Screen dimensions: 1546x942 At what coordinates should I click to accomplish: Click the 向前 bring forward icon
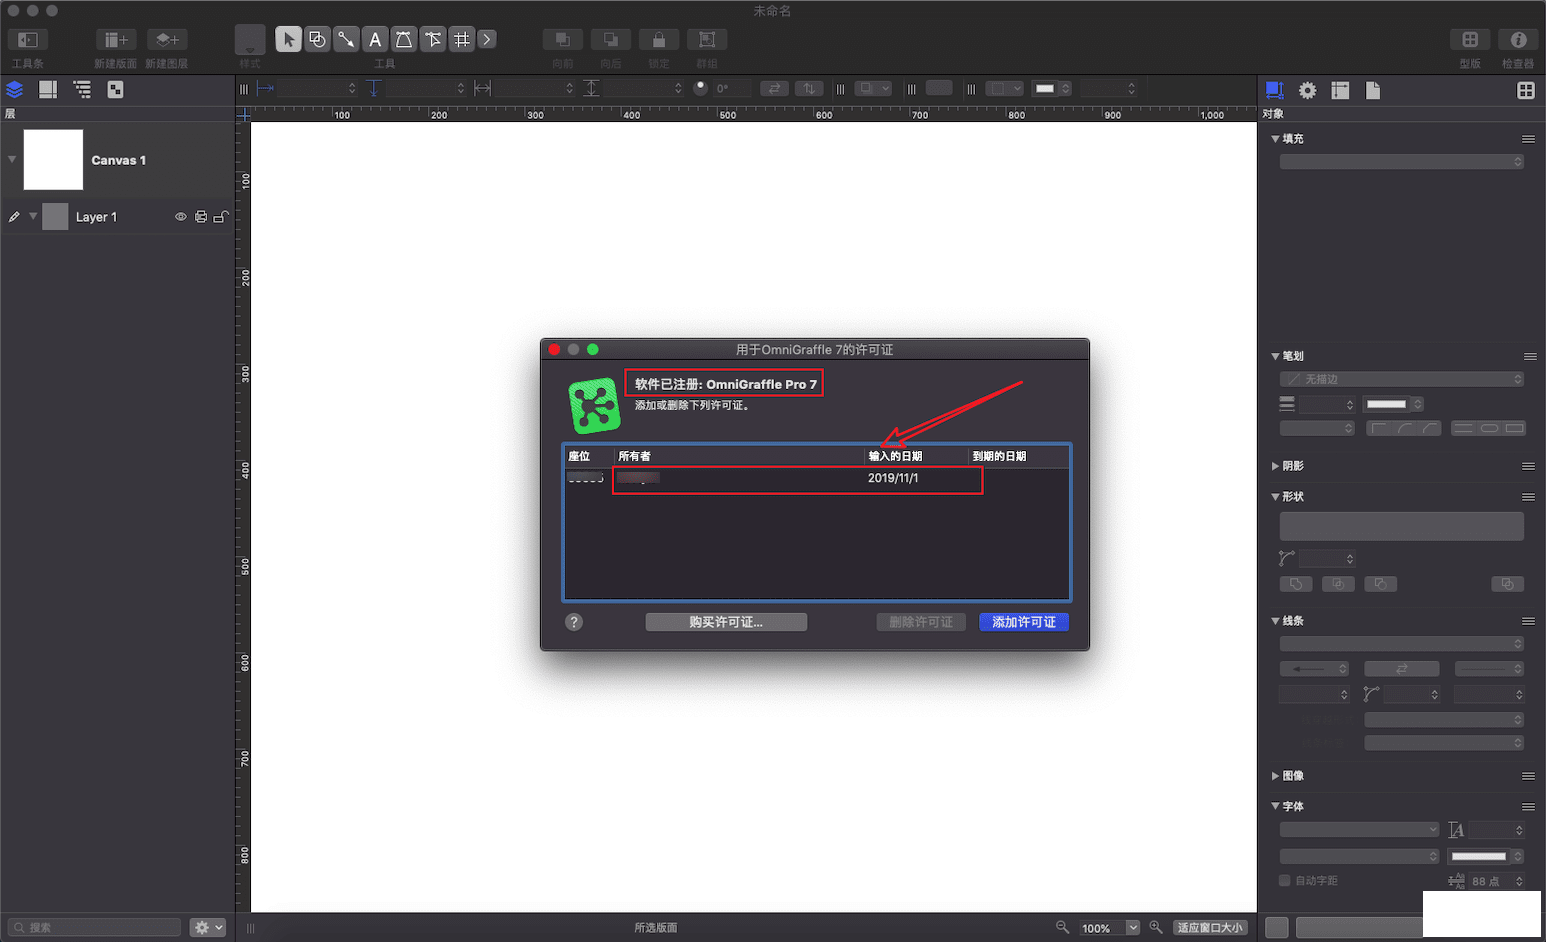[563, 40]
